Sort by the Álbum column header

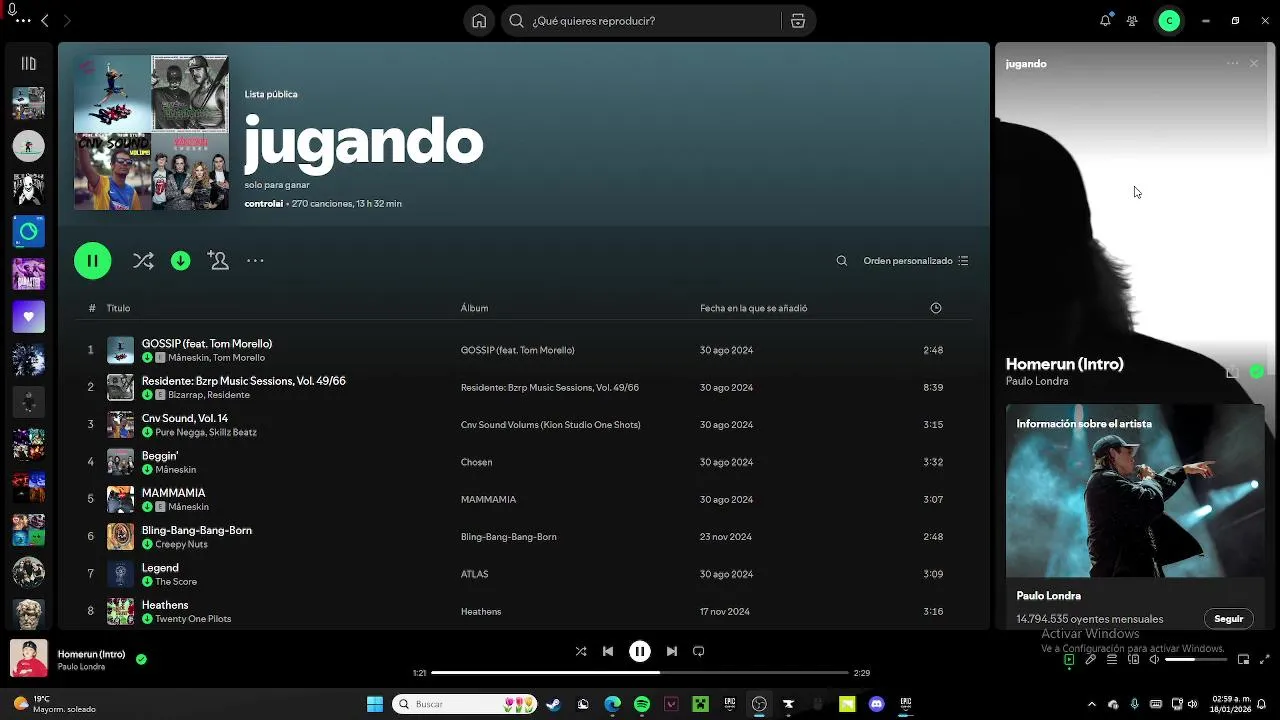(474, 308)
